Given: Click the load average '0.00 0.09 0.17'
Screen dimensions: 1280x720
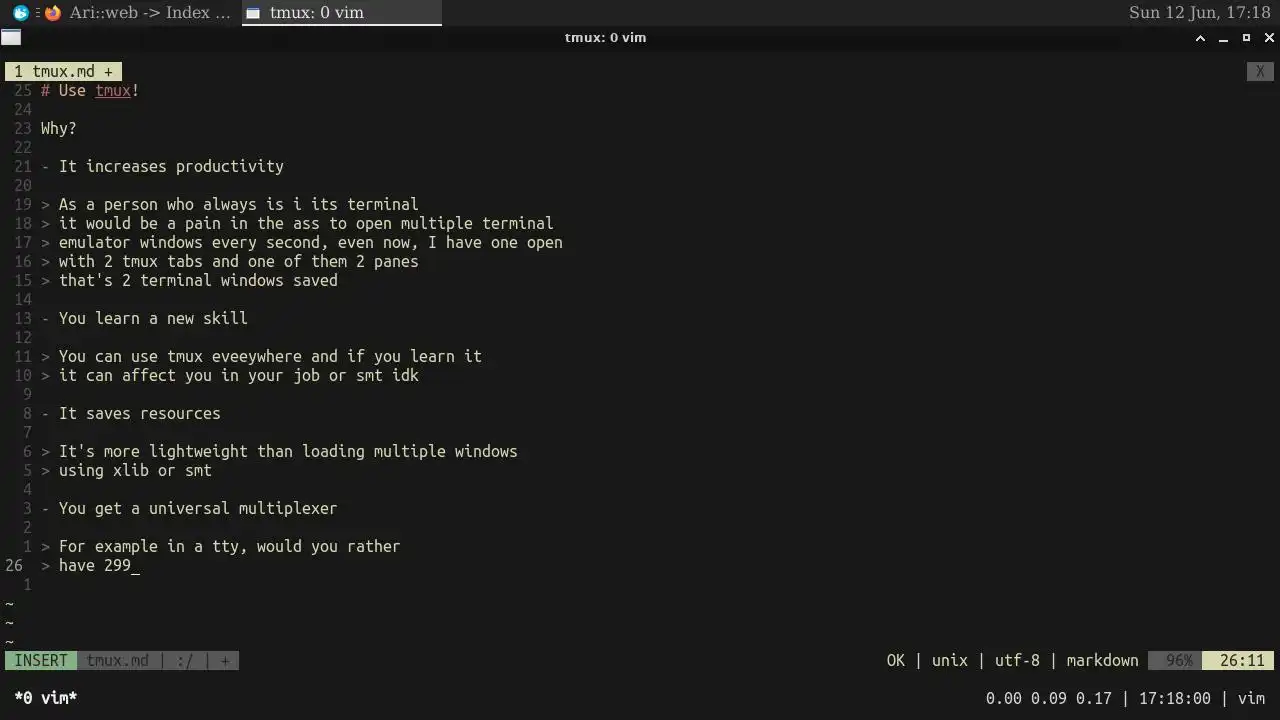Looking at the screenshot, I should coord(1048,698).
